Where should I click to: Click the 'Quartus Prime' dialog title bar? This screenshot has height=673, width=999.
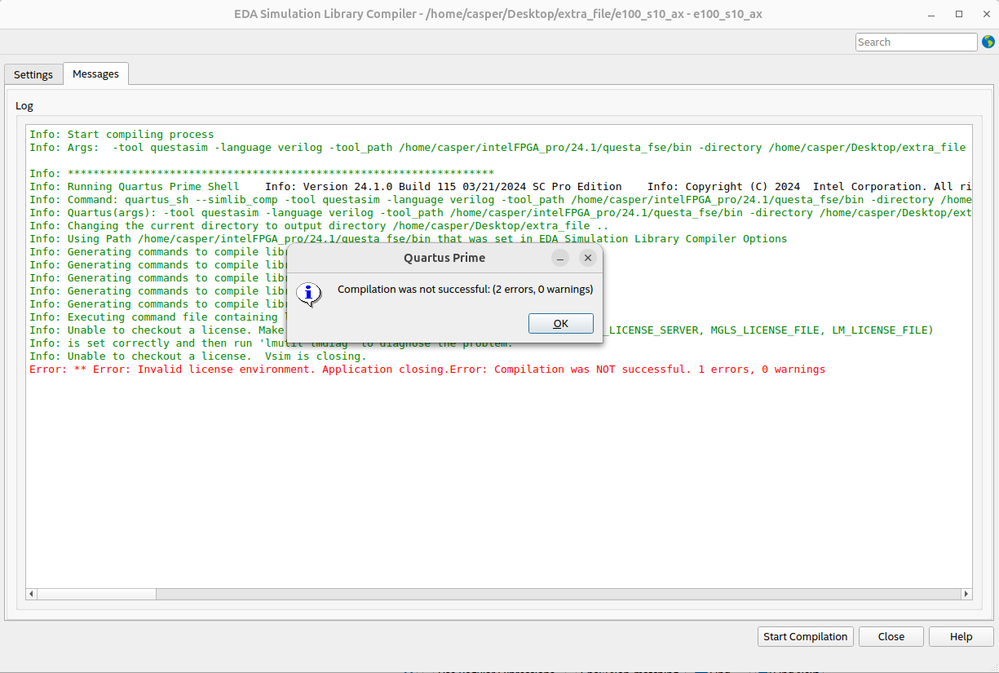click(x=444, y=257)
